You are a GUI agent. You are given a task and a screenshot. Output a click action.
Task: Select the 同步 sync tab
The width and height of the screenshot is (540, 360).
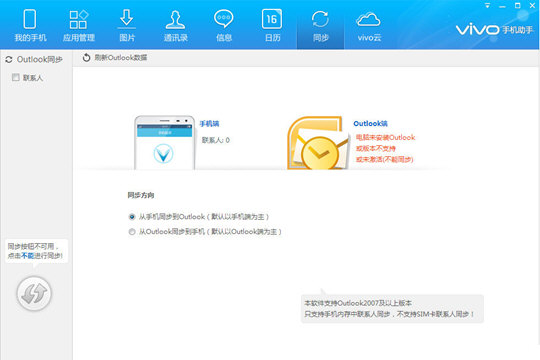[320, 26]
